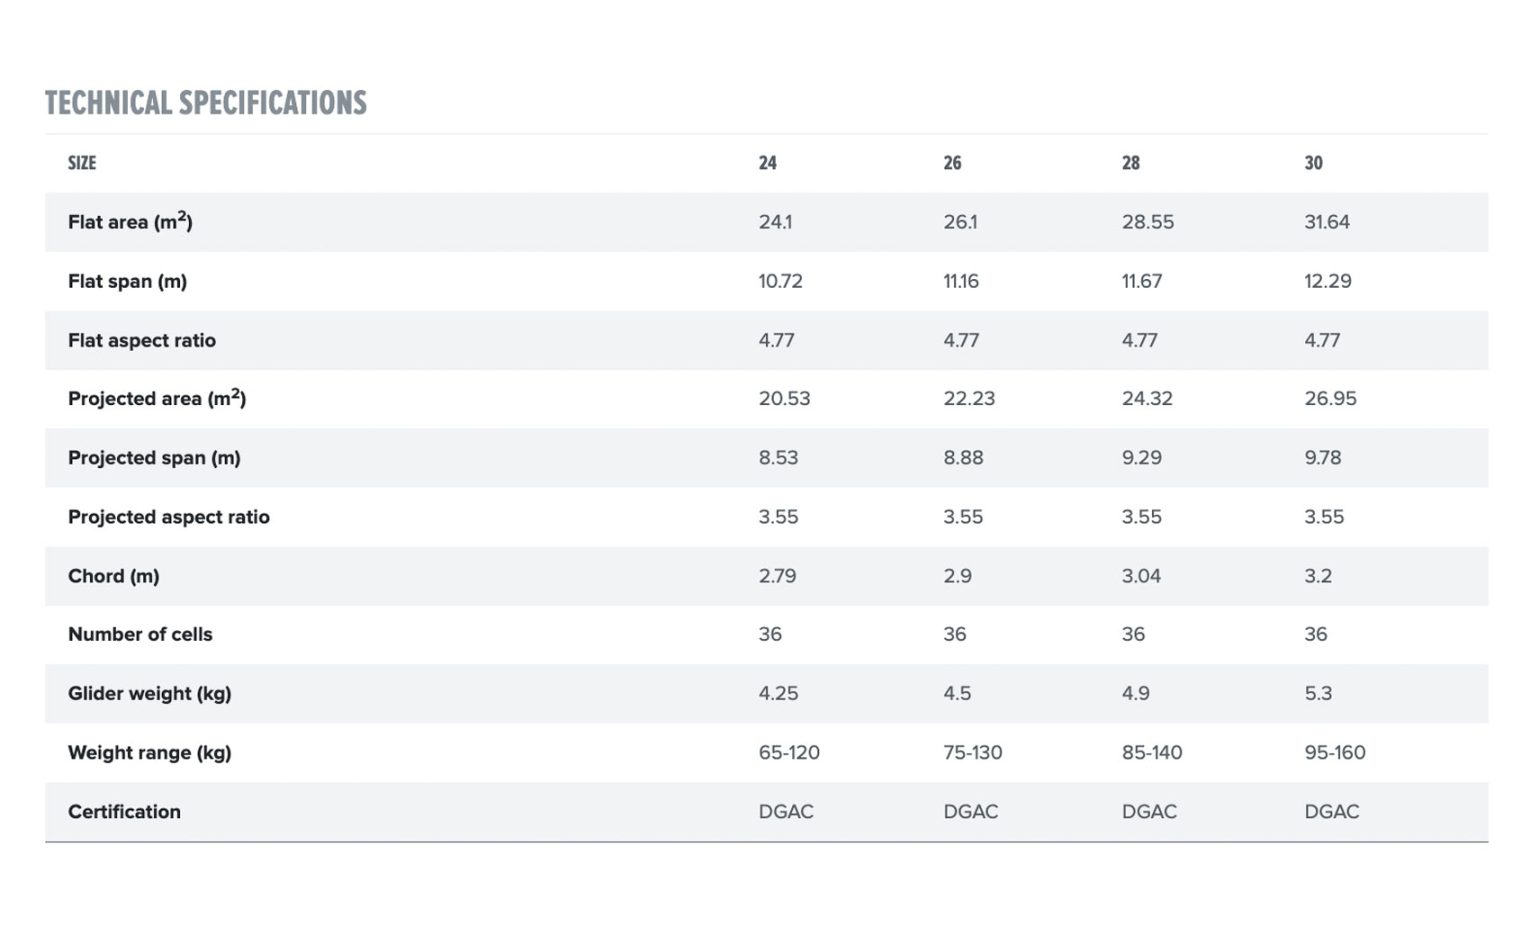The image size is (1530, 945).
Task: Click the Flat span (m) row label
Action: pyautogui.click(x=127, y=281)
